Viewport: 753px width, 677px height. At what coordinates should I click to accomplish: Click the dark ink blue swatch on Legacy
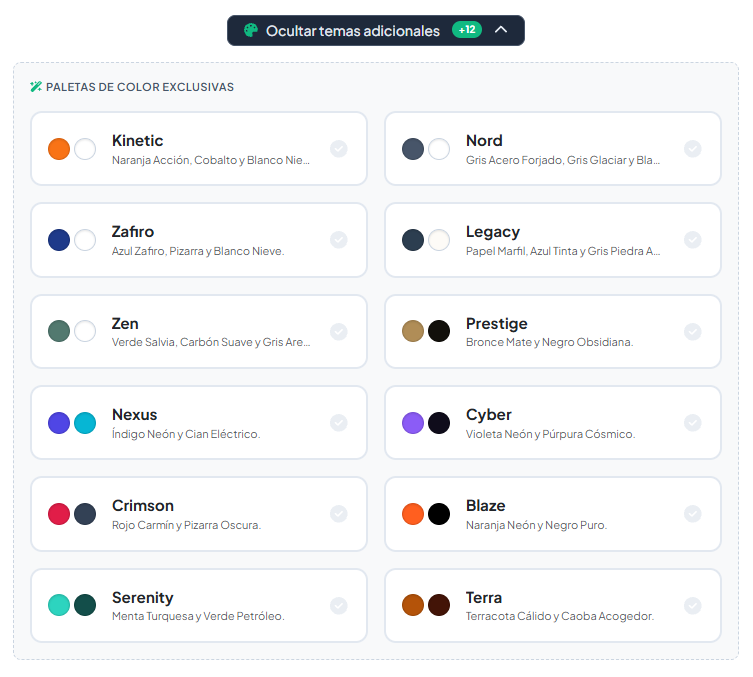413,240
